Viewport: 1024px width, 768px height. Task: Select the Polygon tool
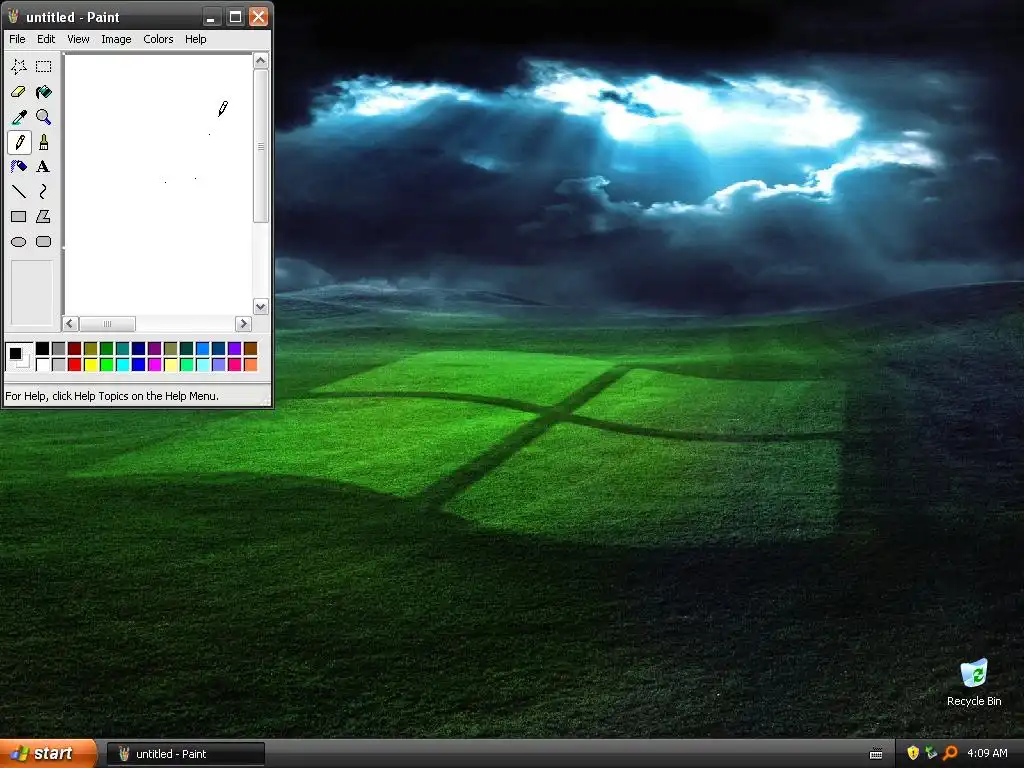pos(44,216)
